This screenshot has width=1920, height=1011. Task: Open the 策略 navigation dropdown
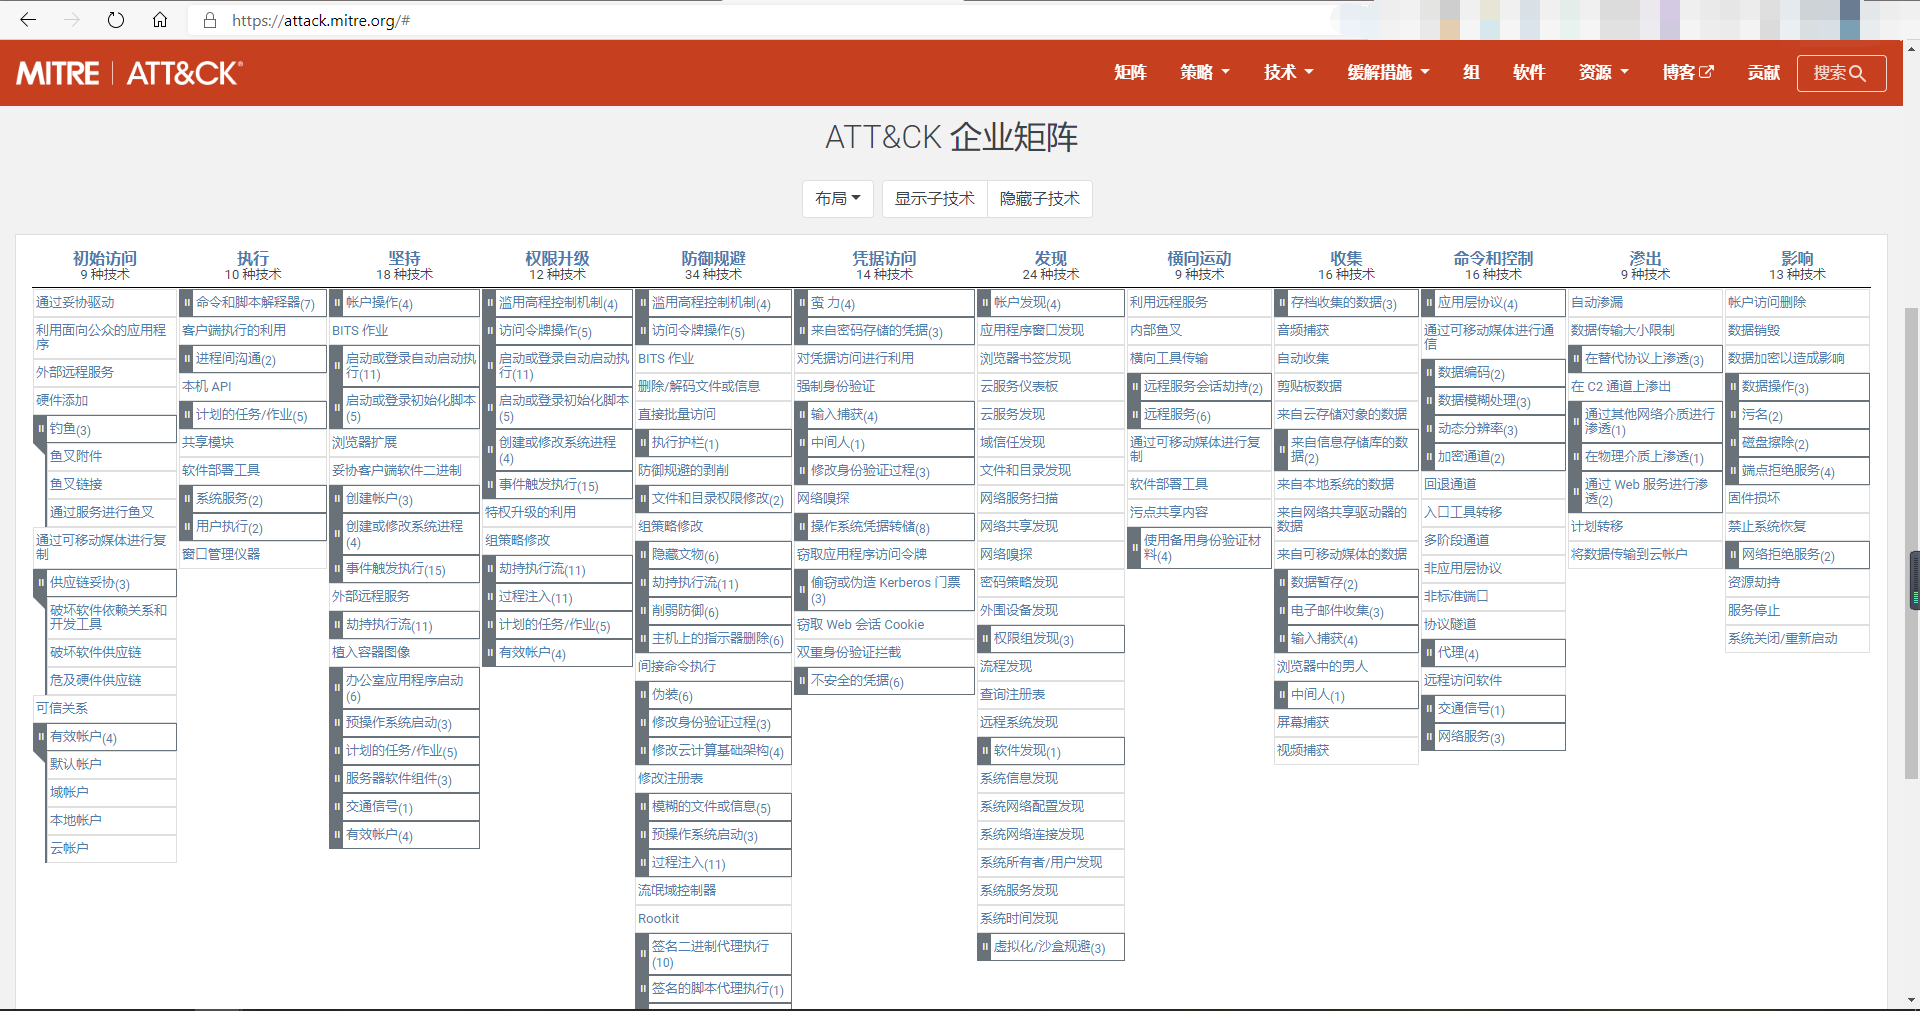[x=1204, y=71]
